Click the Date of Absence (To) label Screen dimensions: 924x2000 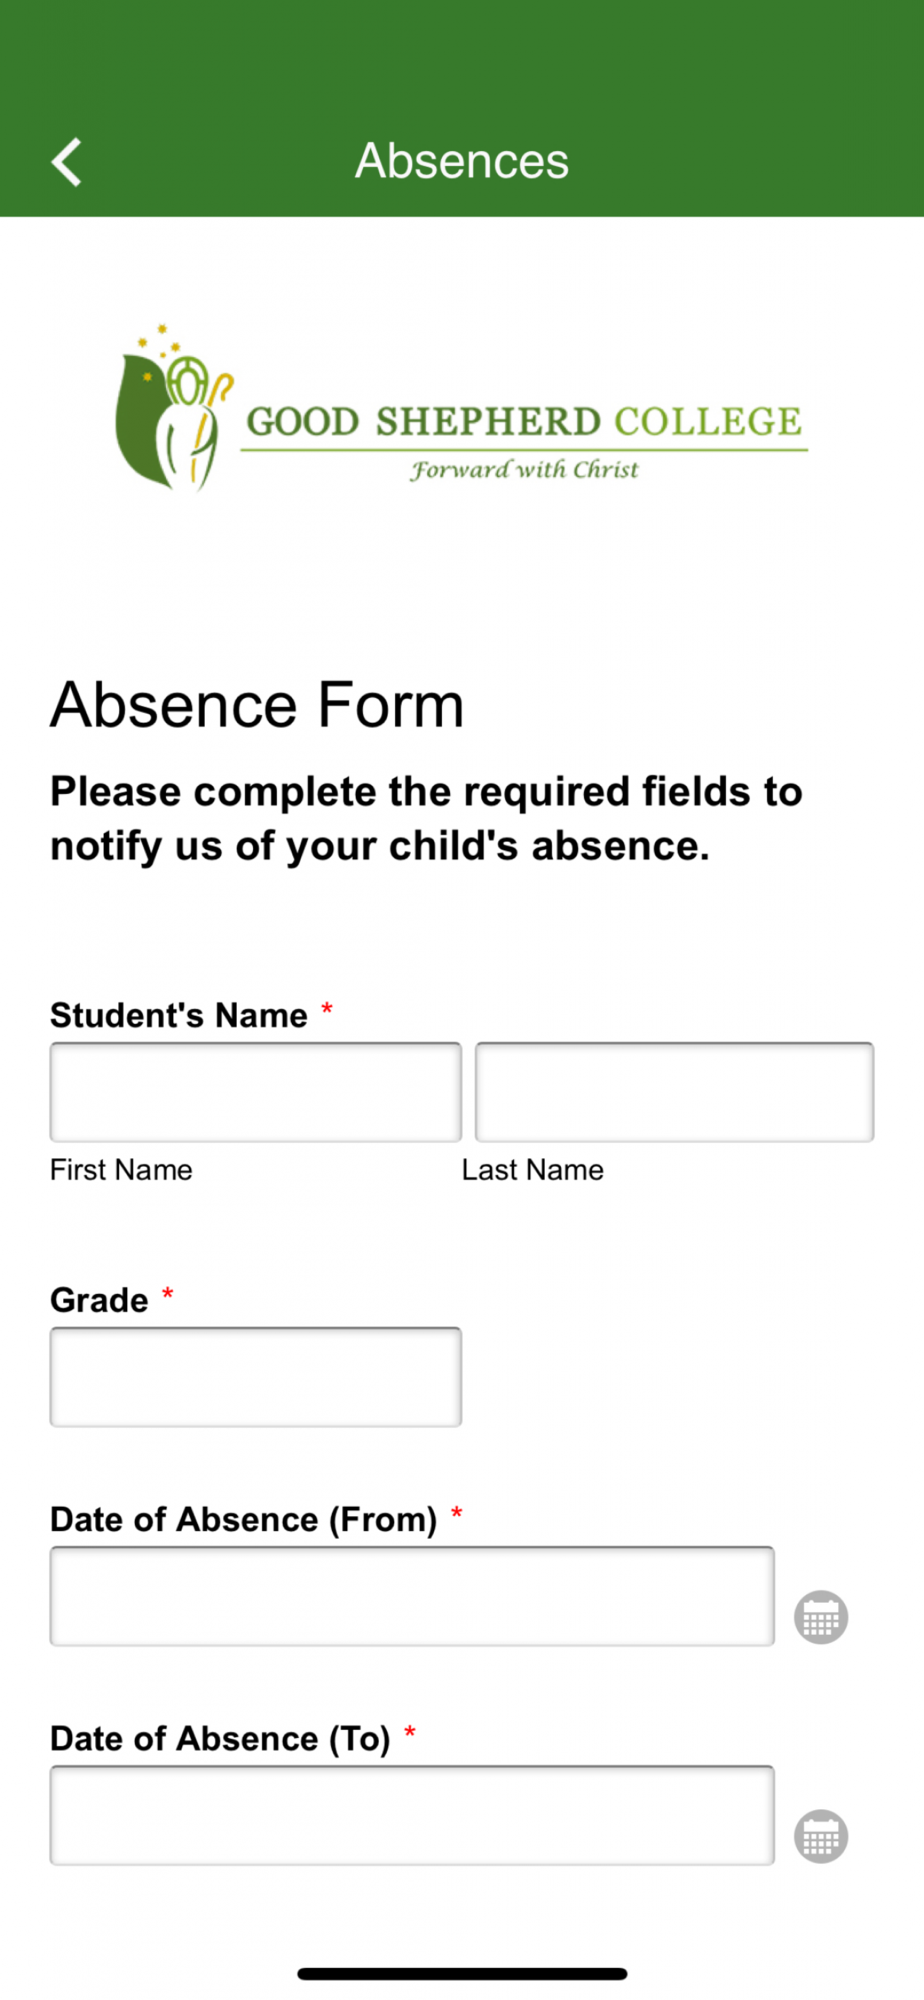pyautogui.click(x=220, y=1738)
